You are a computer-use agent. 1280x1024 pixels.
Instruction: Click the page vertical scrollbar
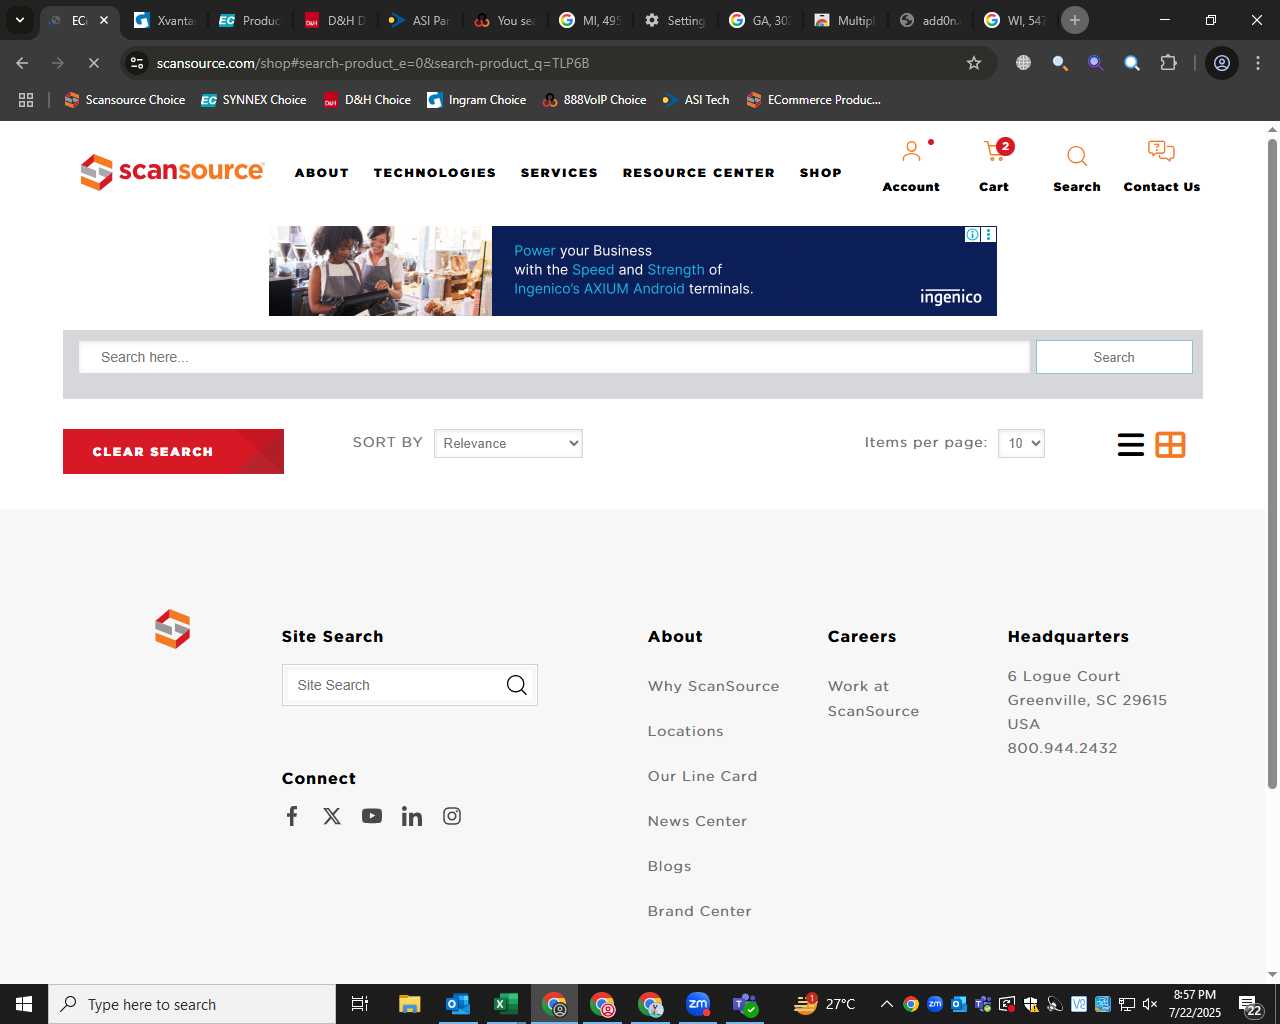tap(1272, 464)
